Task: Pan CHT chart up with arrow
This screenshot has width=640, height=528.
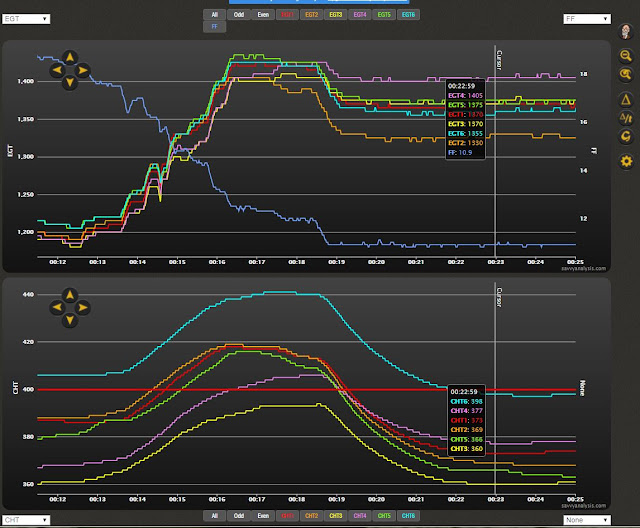Action: click(70, 295)
